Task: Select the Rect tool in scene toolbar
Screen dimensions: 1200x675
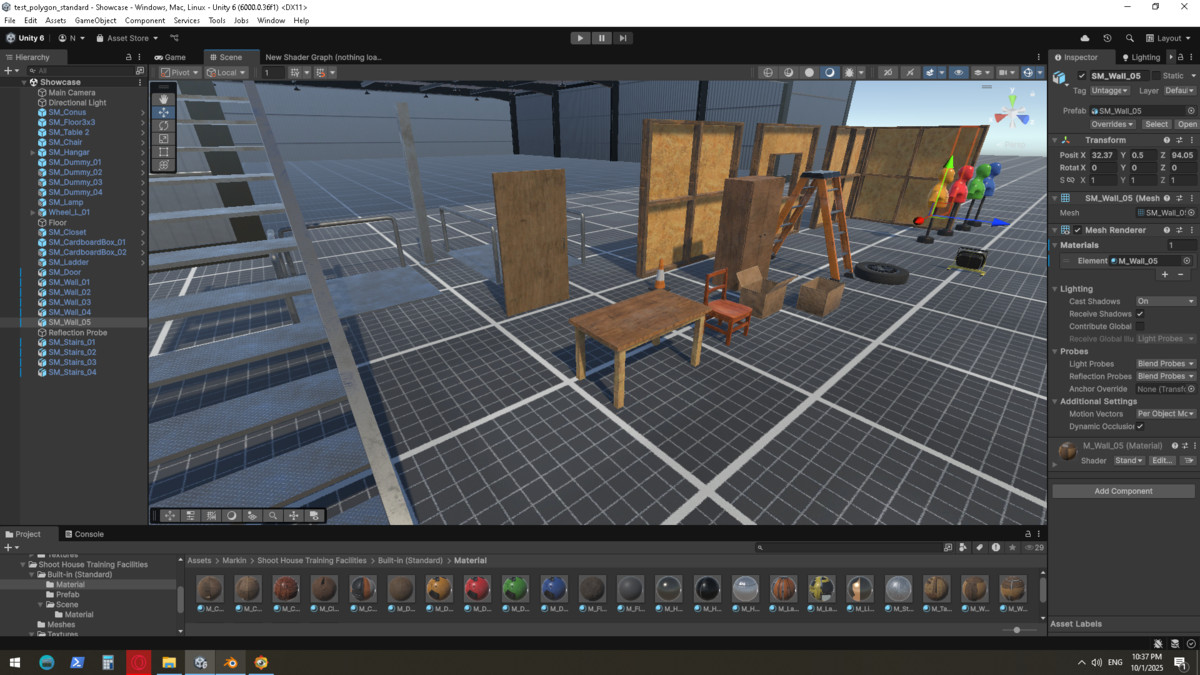Action: (163, 151)
